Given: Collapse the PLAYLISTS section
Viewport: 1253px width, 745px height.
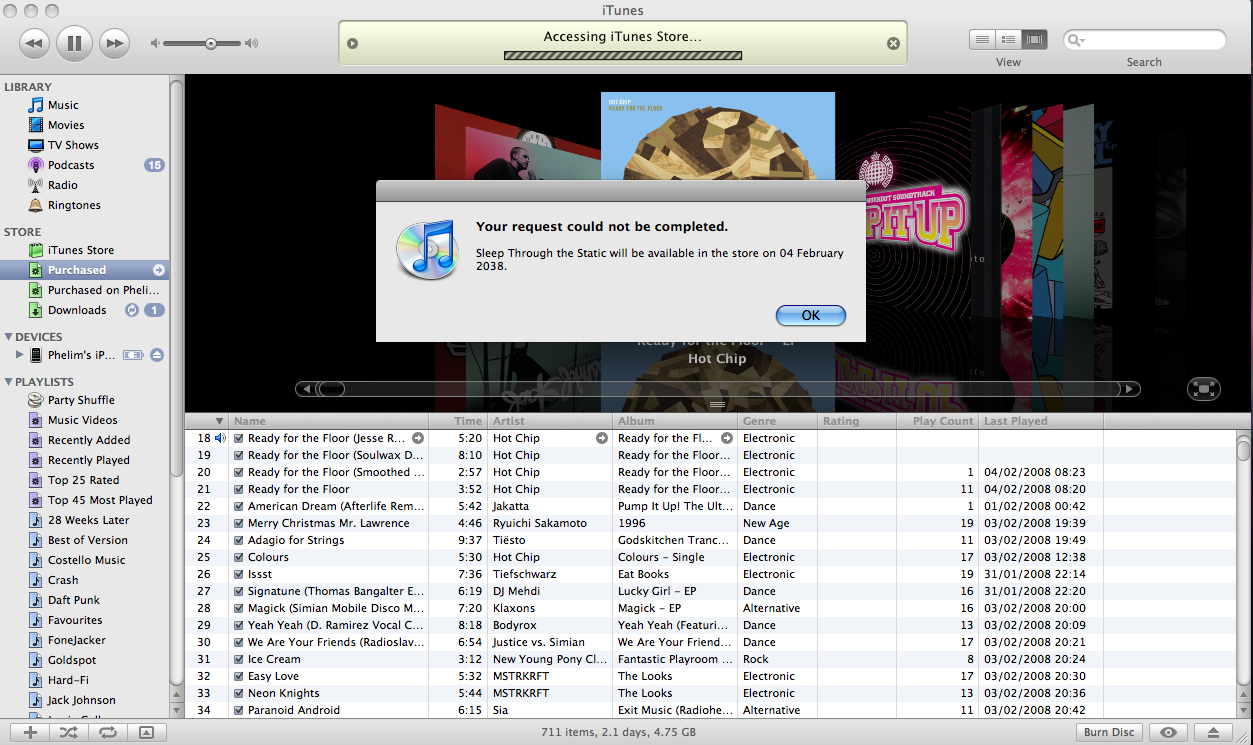Looking at the screenshot, I should tap(8, 382).
